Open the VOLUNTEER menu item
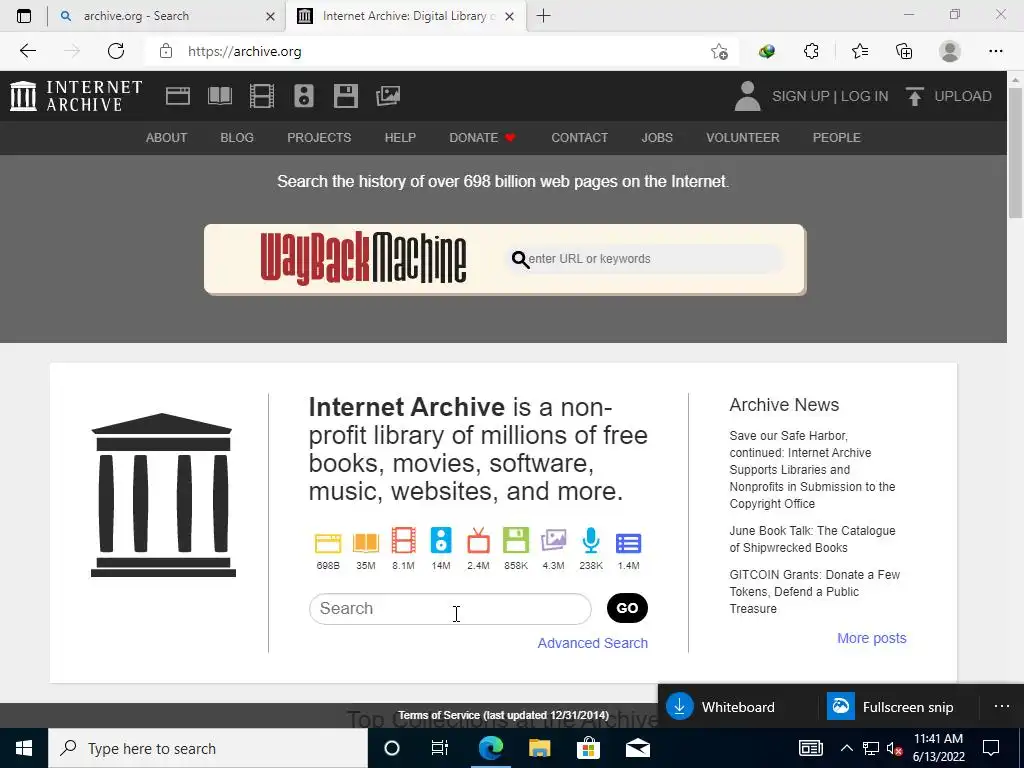 tap(743, 138)
